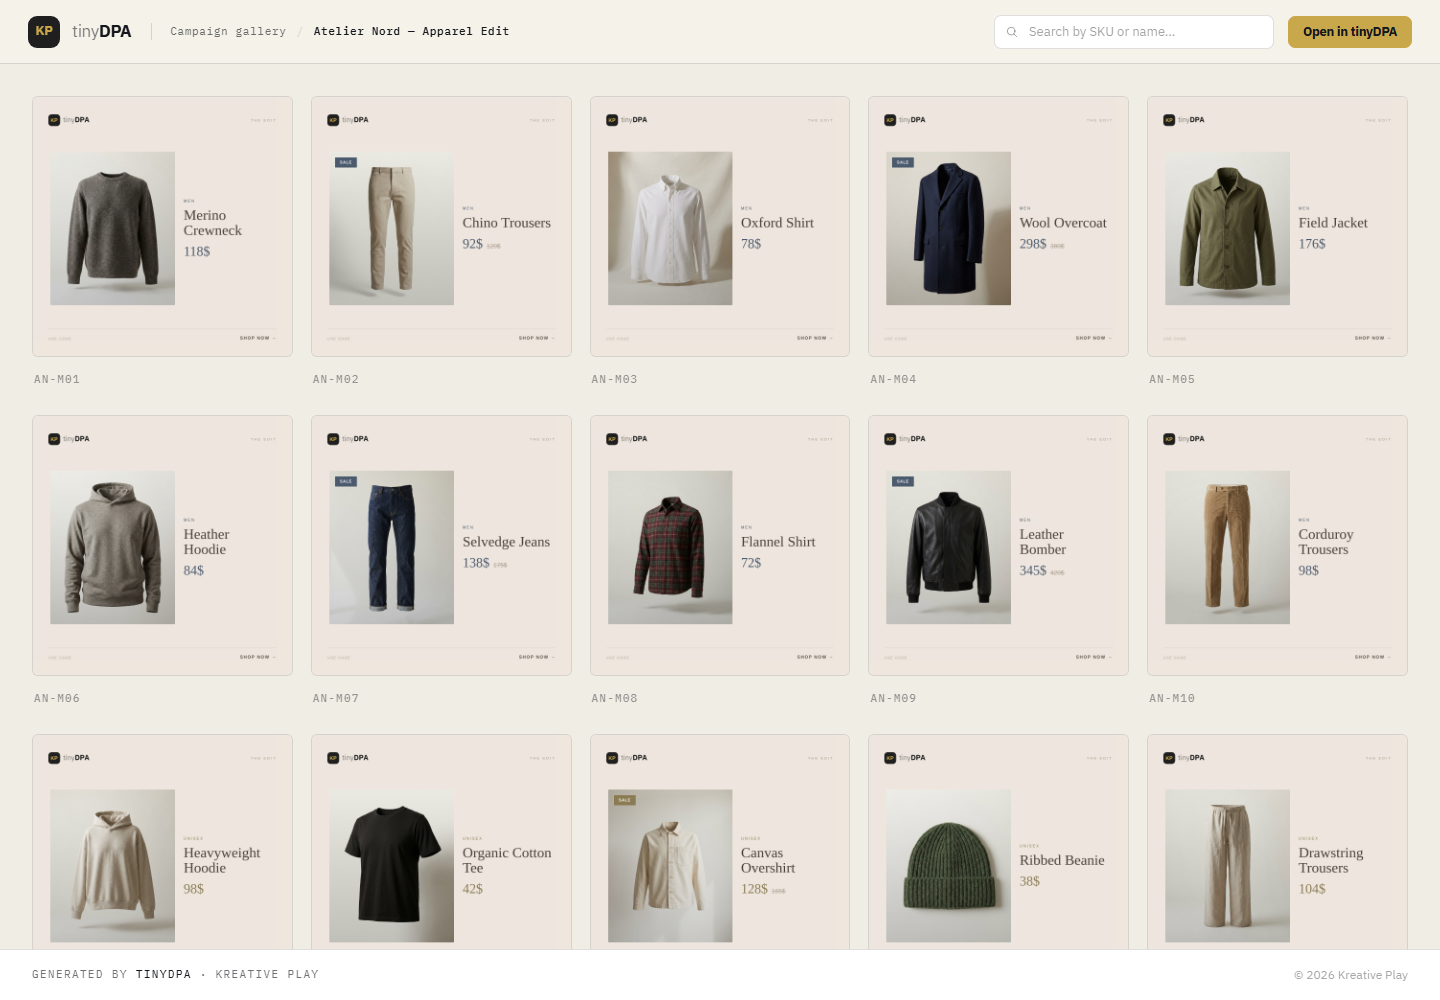The height and width of the screenshot is (1000, 1440).
Task: Click the SKU label AN-M09
Action: coord(893,699)
